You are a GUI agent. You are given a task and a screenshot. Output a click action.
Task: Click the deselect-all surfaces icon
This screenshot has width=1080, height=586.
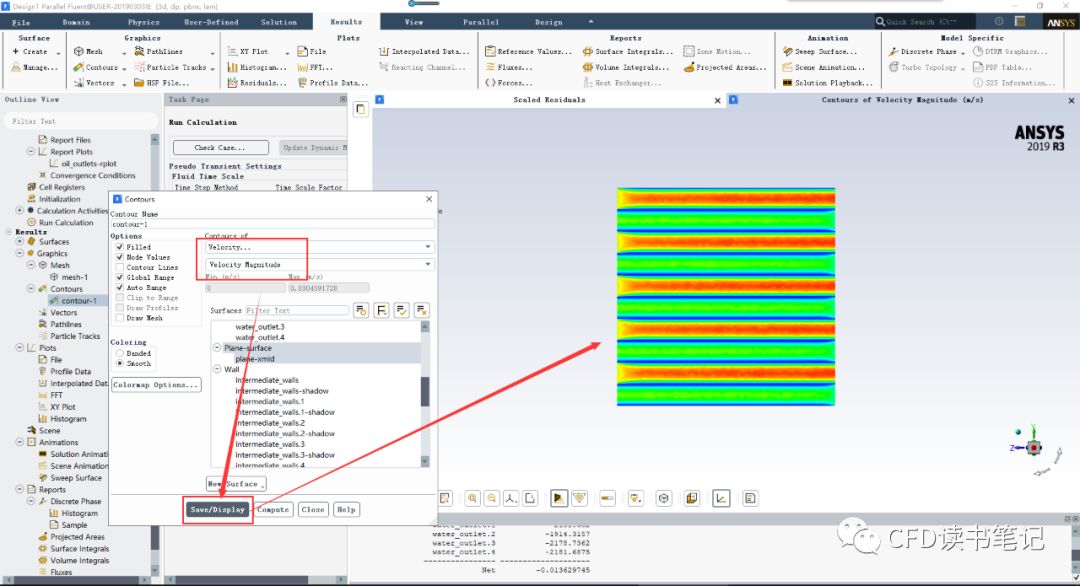pos(422,311)
